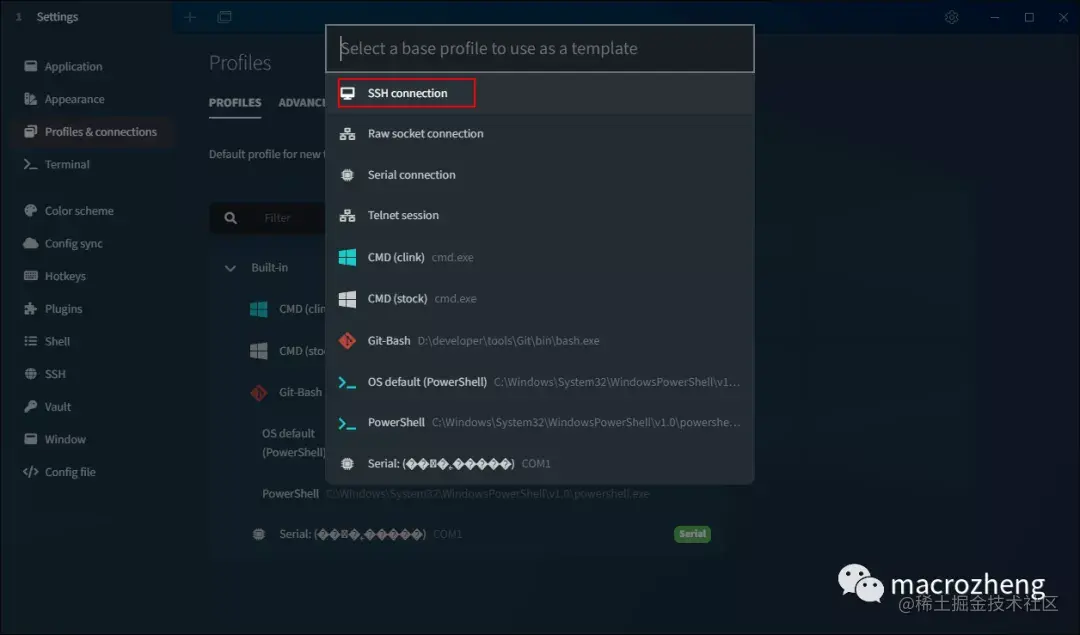Click the green Serial badge
This screenshot has height=635, width=1080.
pyautogui.click(x=692, y=534)
